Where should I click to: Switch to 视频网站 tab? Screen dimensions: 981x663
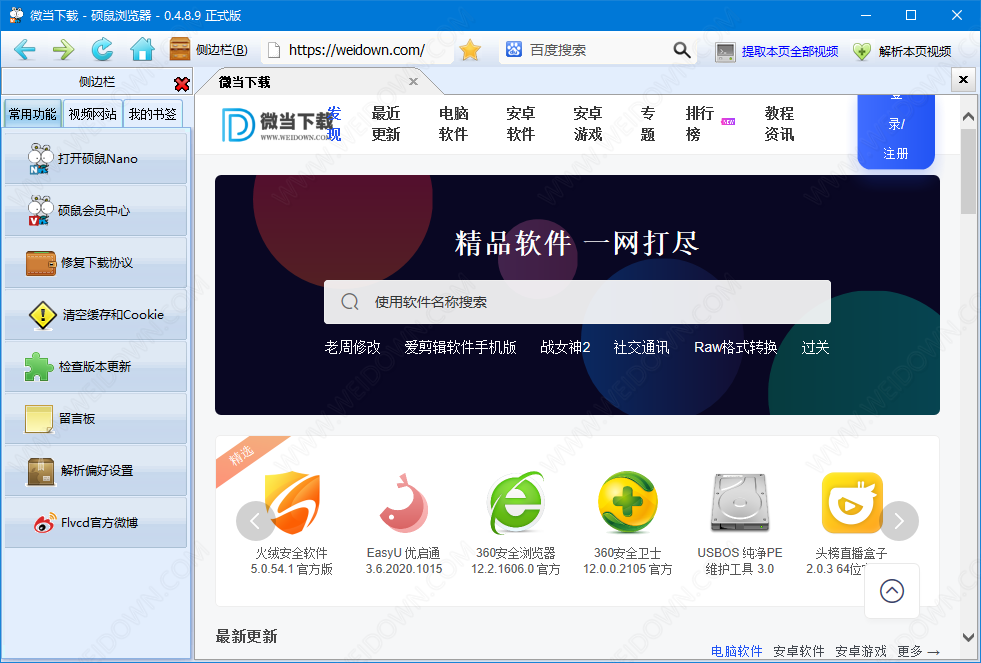pyautogui.click(x=93, y=114)
